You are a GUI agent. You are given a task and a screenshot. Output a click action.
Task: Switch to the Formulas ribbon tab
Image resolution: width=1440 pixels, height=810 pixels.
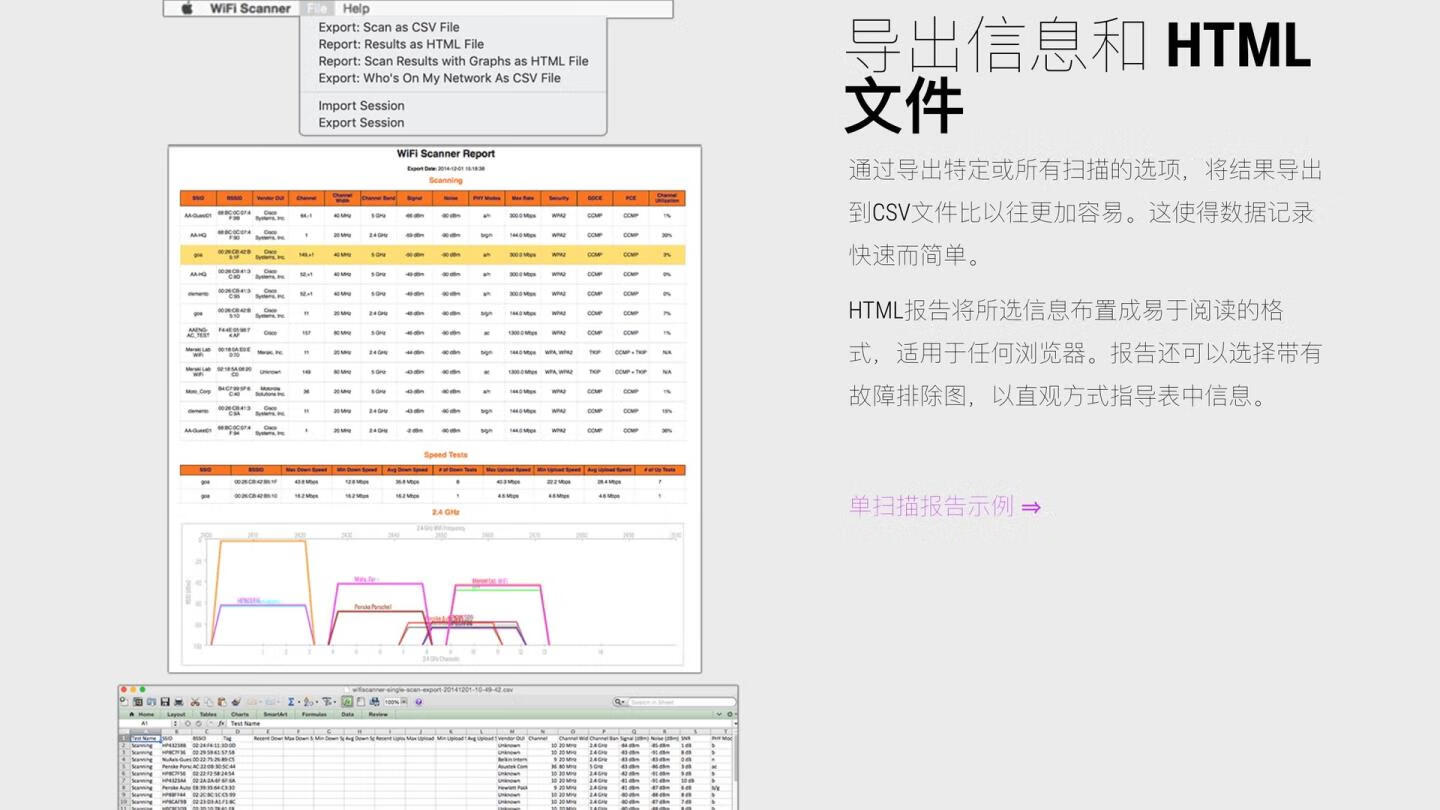click(x=314, y=714)
